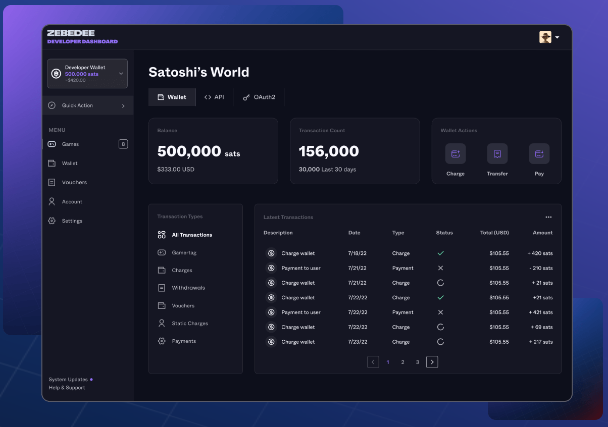Click the Vouchers label in sidebar menu
608x427 pixels.
click(74, 182)
